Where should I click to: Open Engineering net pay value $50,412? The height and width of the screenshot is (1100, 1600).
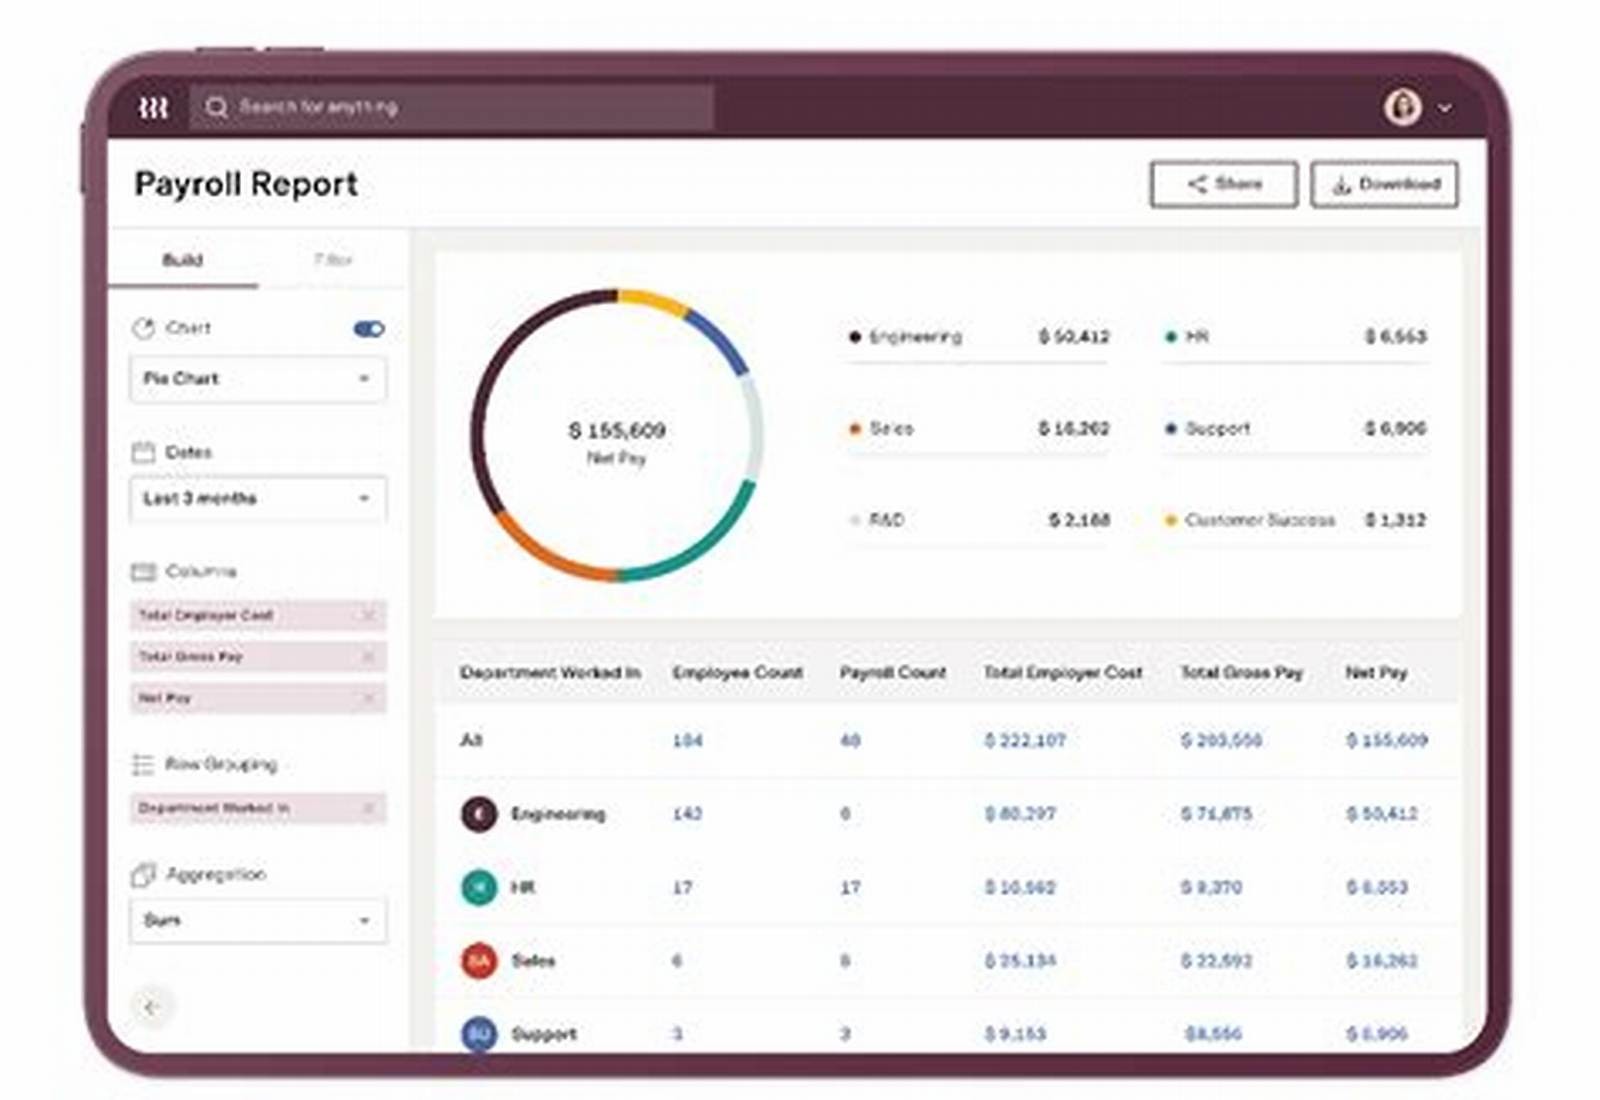[x=1382, y=814]
